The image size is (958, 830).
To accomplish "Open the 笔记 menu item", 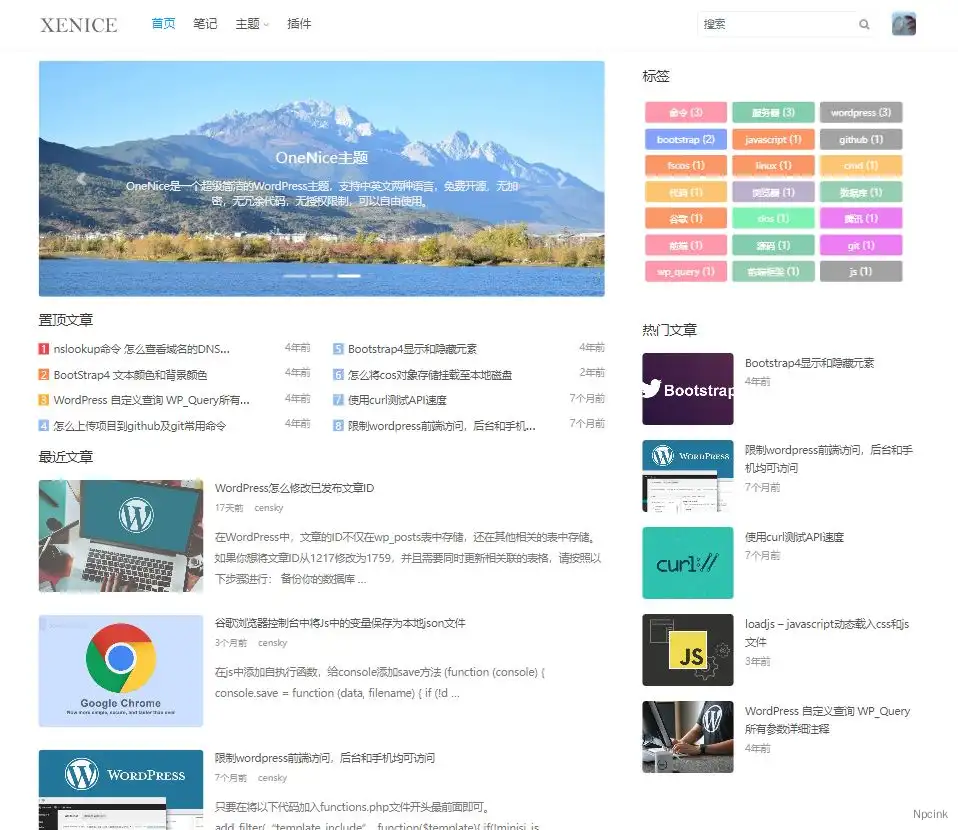I will tap(205, 23).
